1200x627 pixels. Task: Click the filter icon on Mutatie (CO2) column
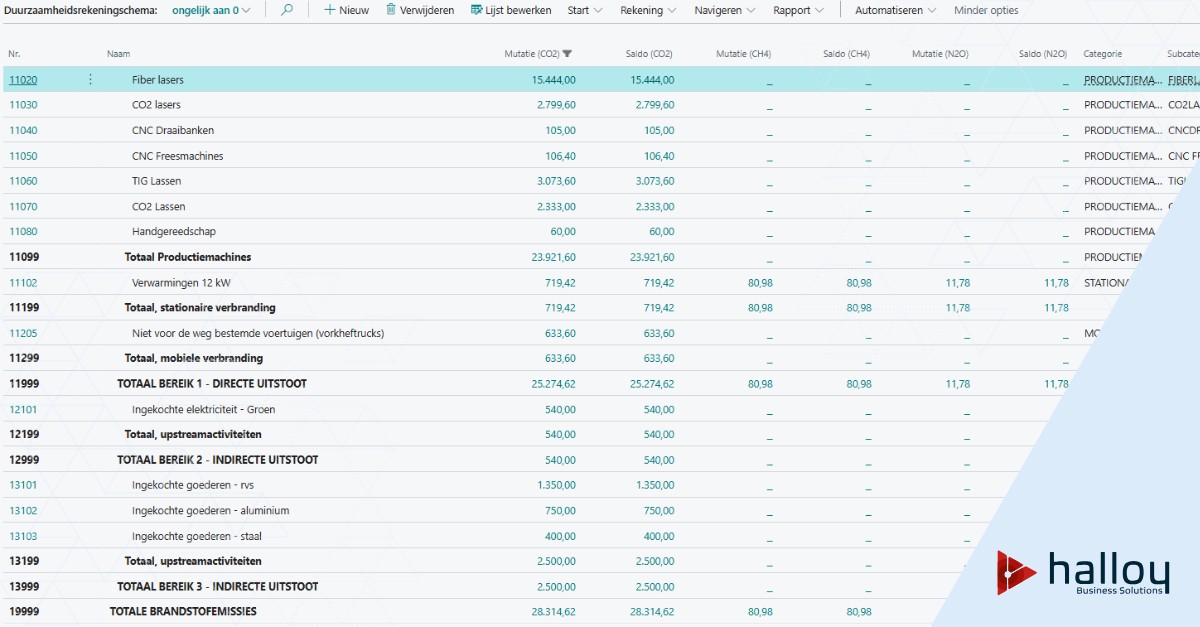[x=568, y=54]
